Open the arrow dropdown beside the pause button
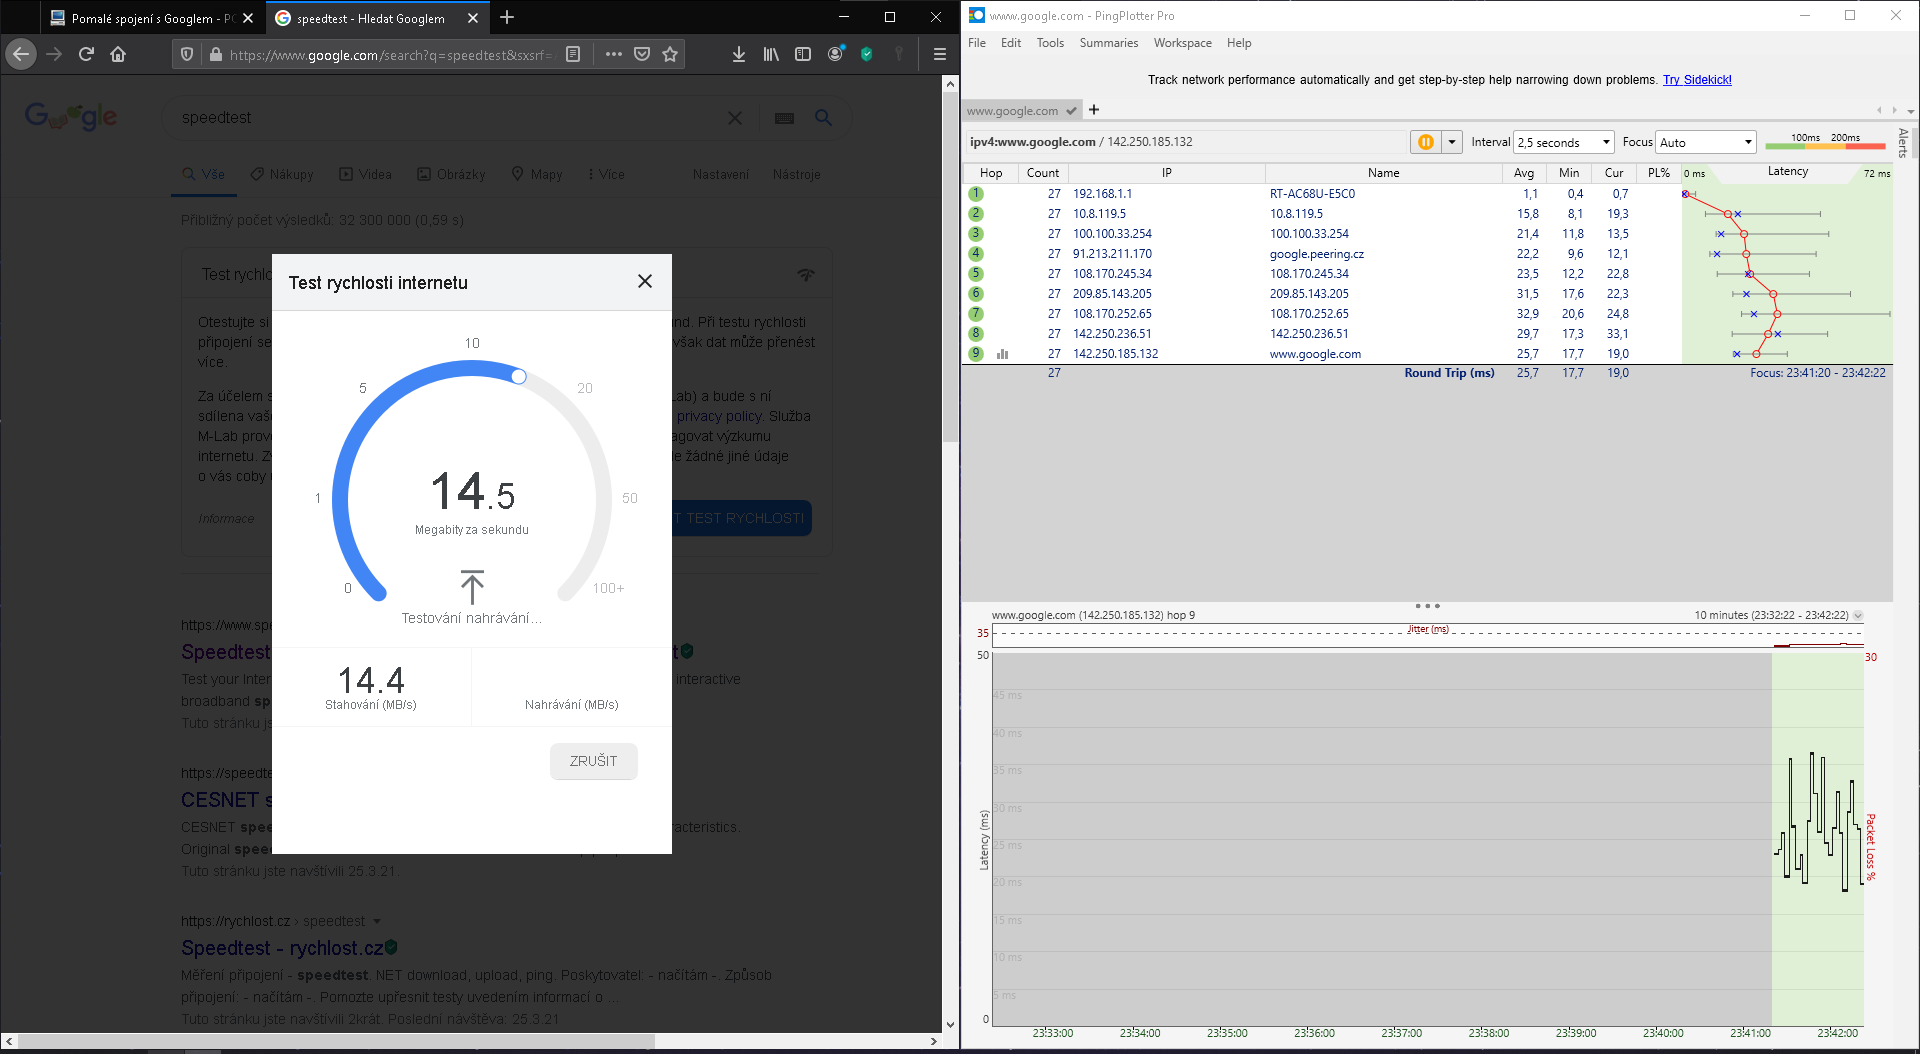 (x=1452, y=142)
